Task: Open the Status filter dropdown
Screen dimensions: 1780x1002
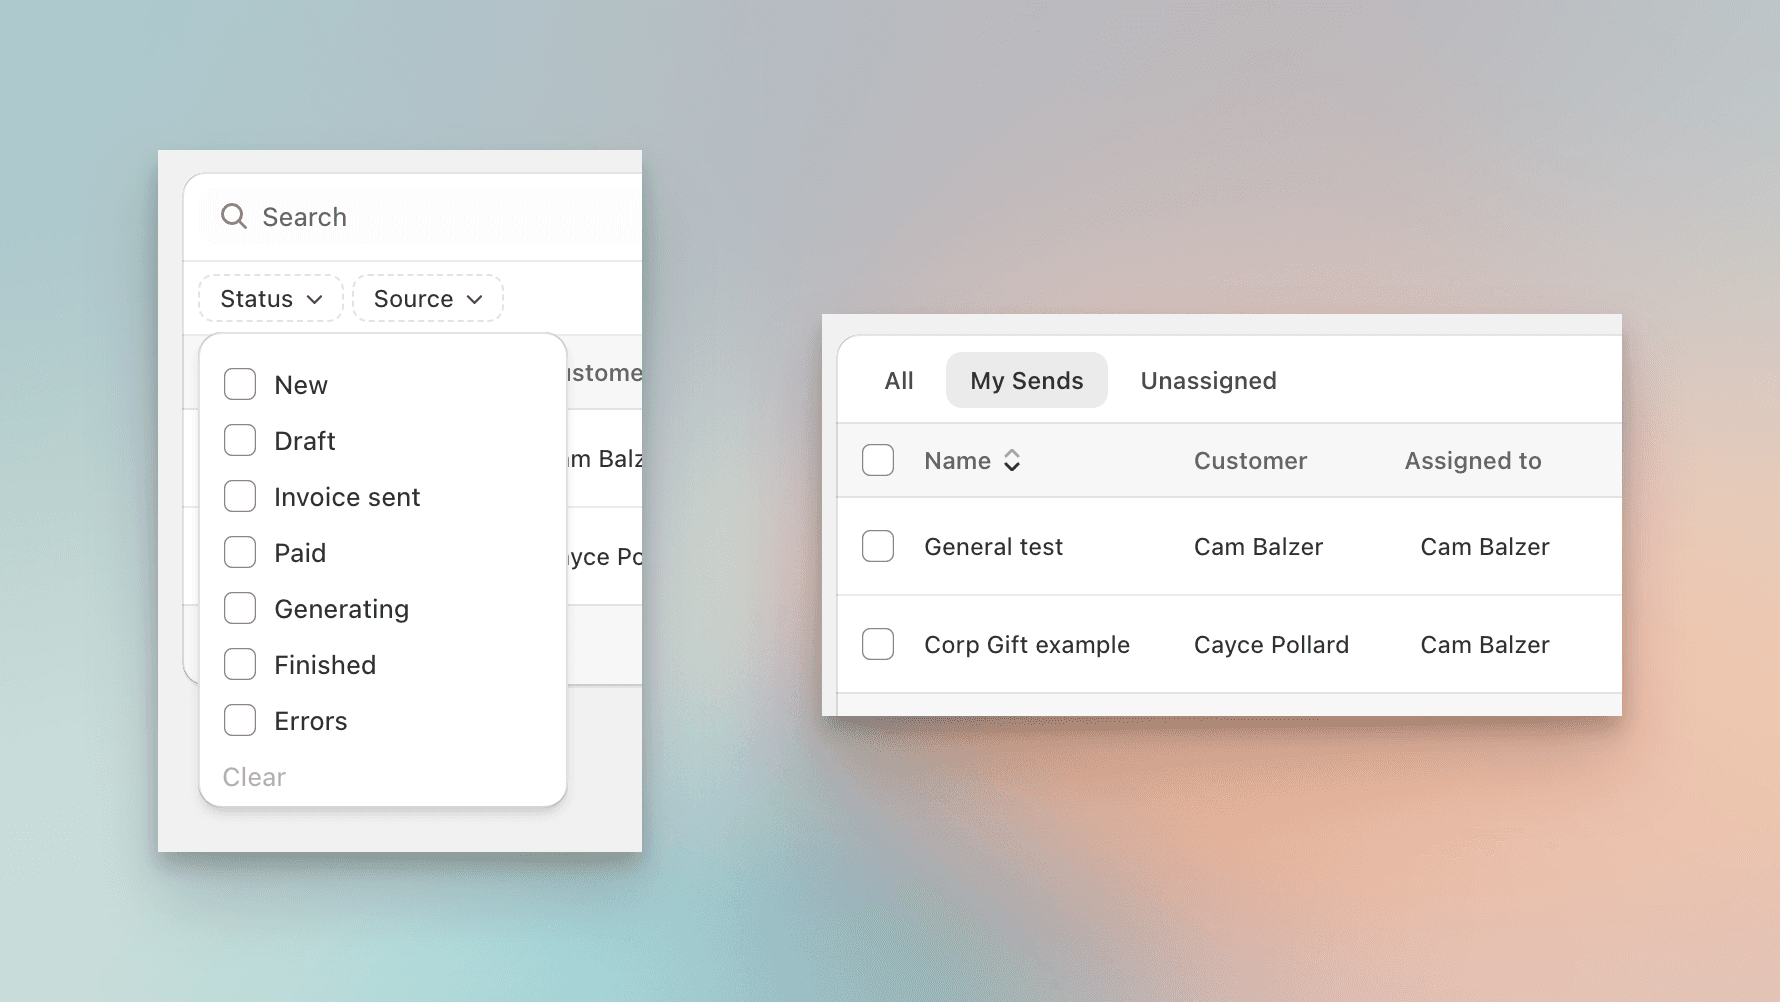Action: point(270,298)
